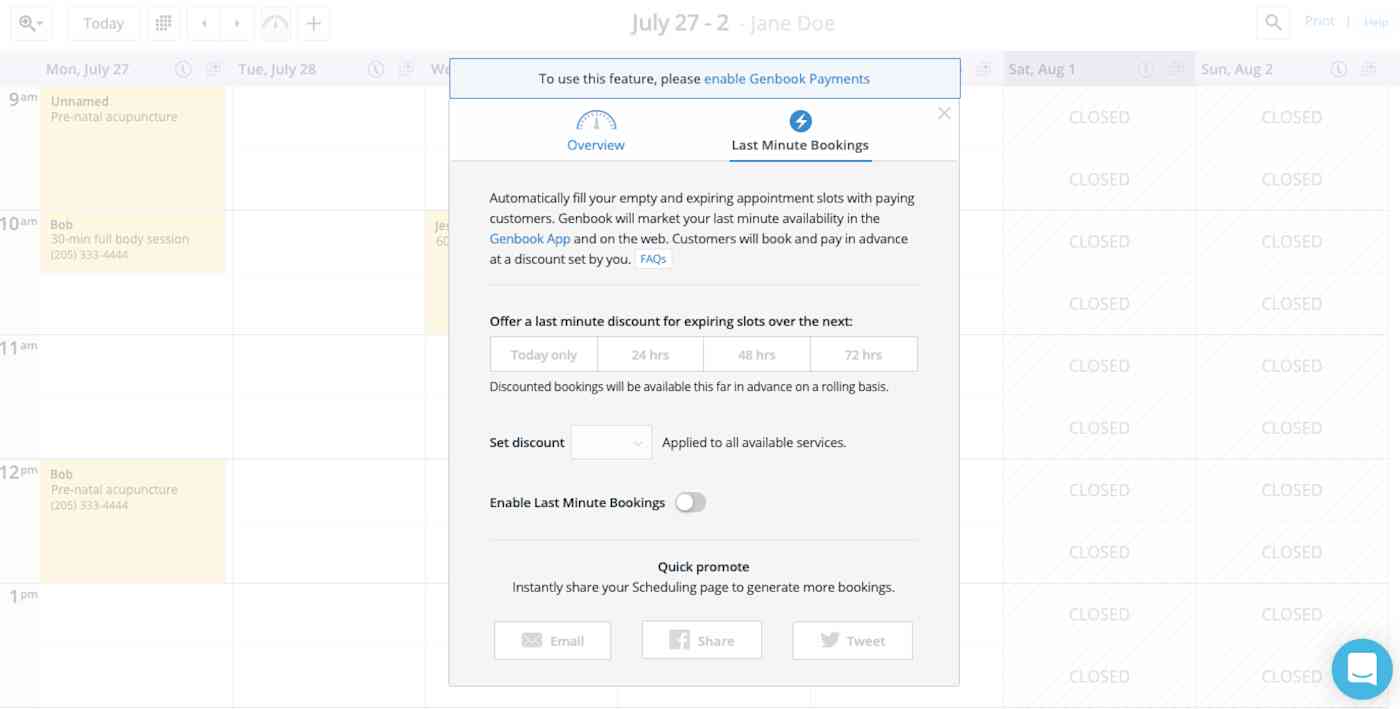Open the Set discount dropdown
This screenshot has height=709, width=1400.
(x=611, y=442)
